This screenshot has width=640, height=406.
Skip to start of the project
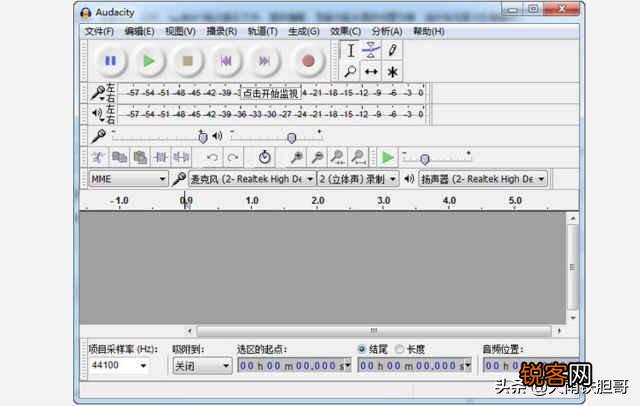point(226,61)
